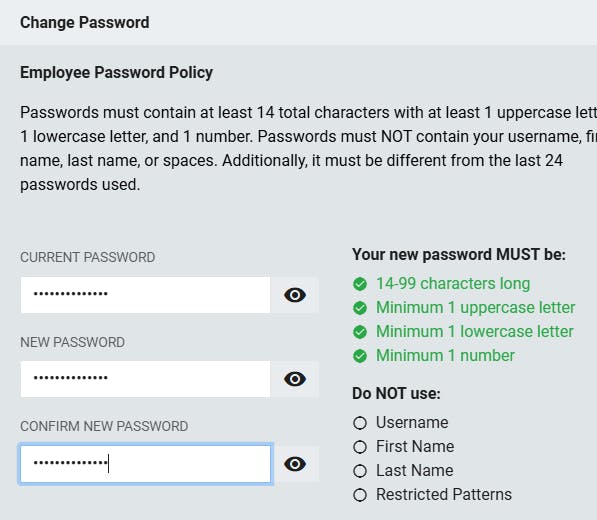597x520 pixels.
Task: Click the First Name restriction circle indicator
Action: [360, 447]
